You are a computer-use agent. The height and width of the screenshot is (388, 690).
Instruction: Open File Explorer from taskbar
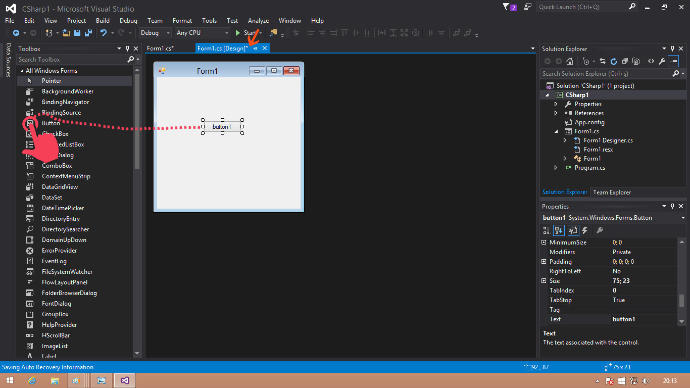tap(55, 381)
